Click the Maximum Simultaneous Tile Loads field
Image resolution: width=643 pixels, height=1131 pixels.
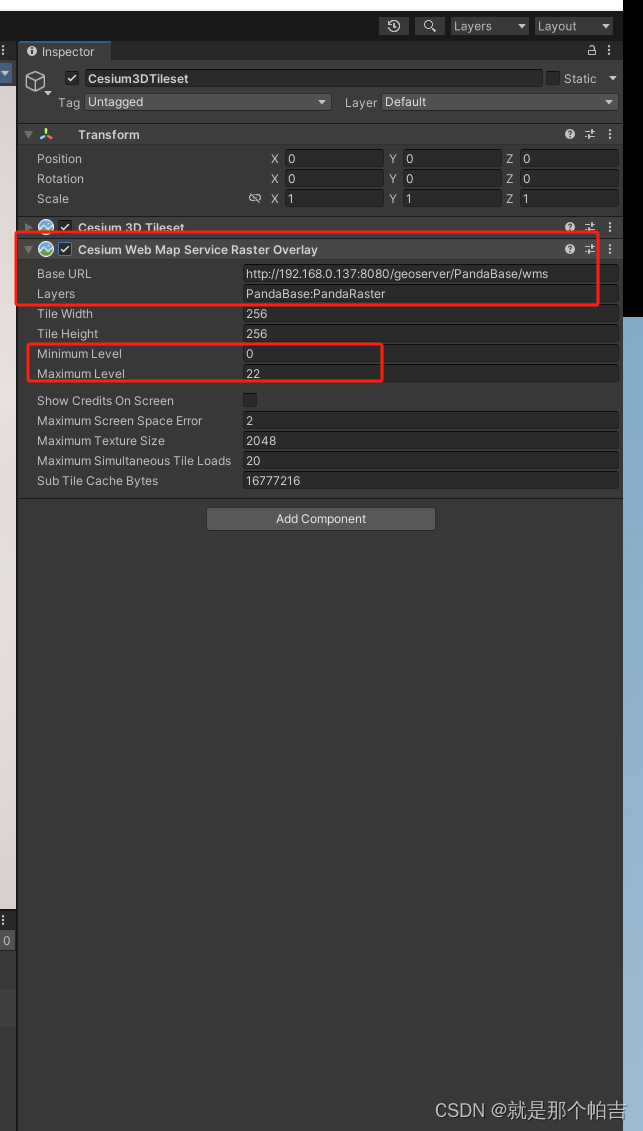click(431, 461)
